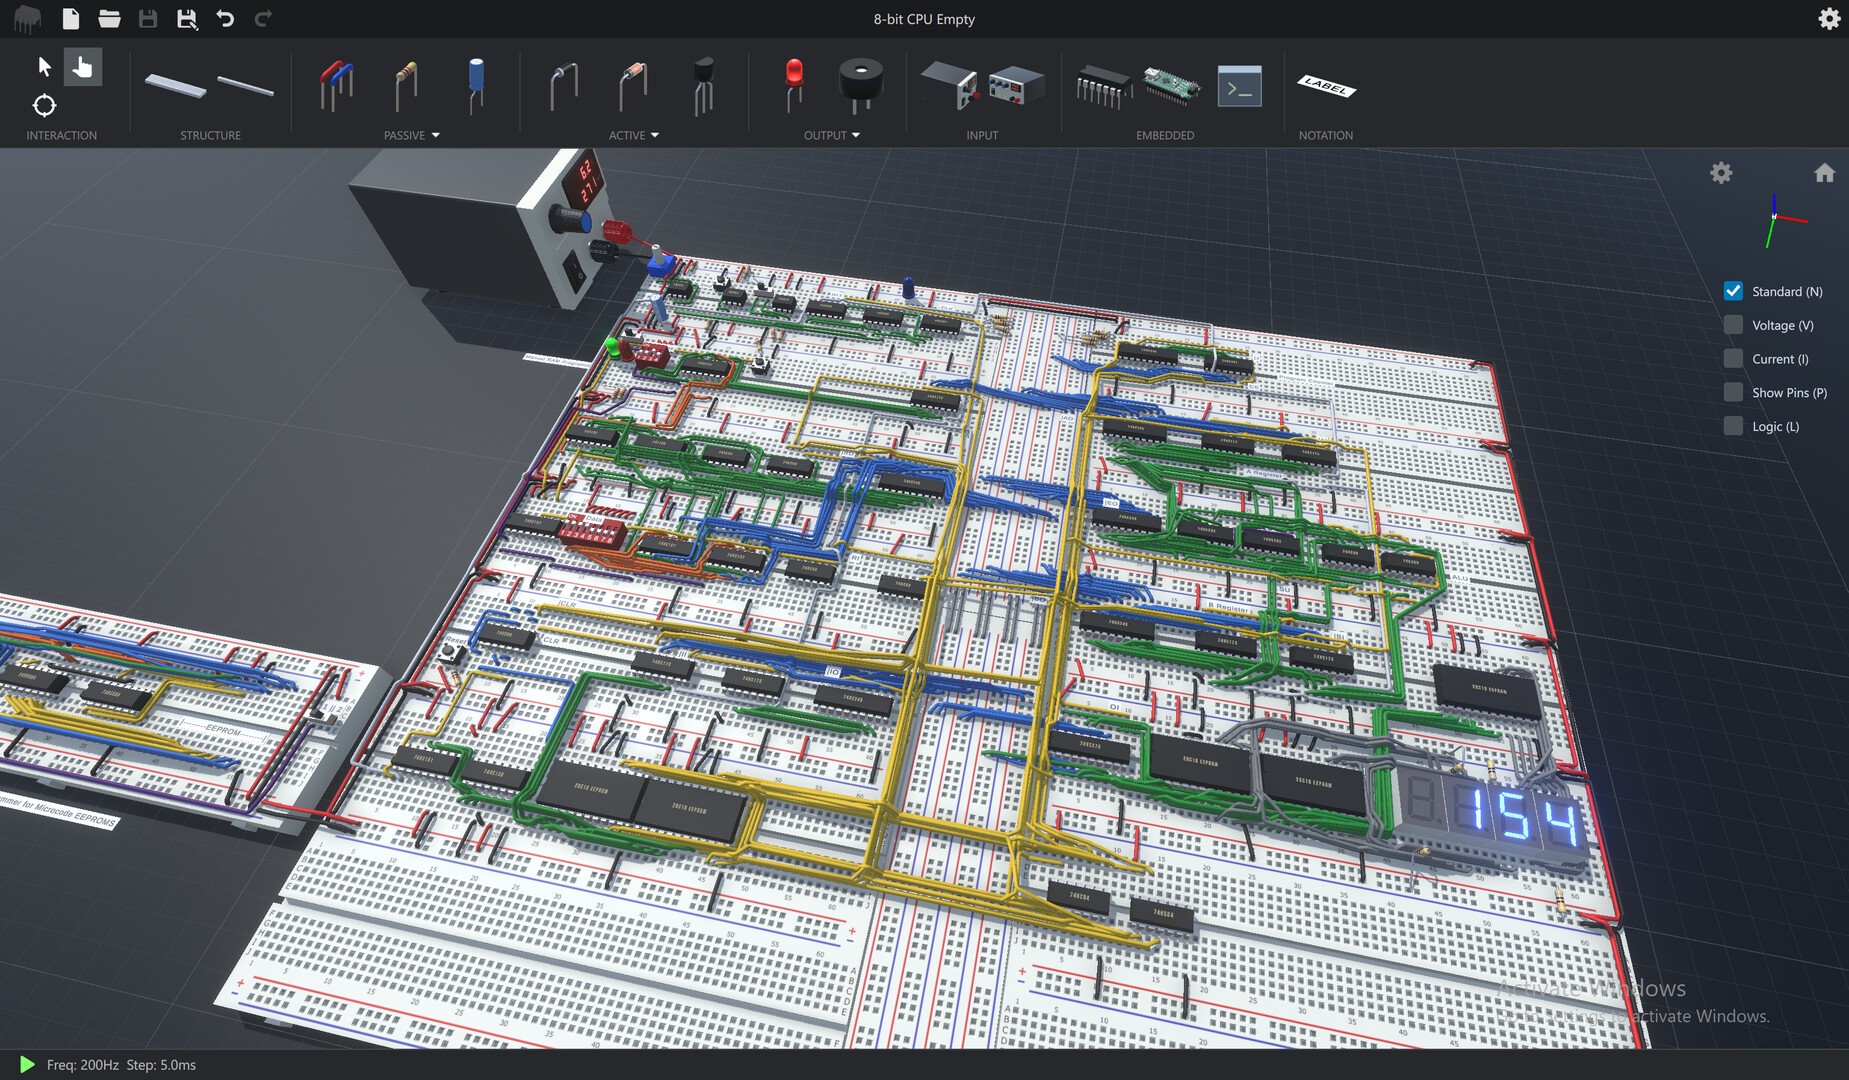Expand the ACTIVE components dropdown

click(x=657, y=135)
